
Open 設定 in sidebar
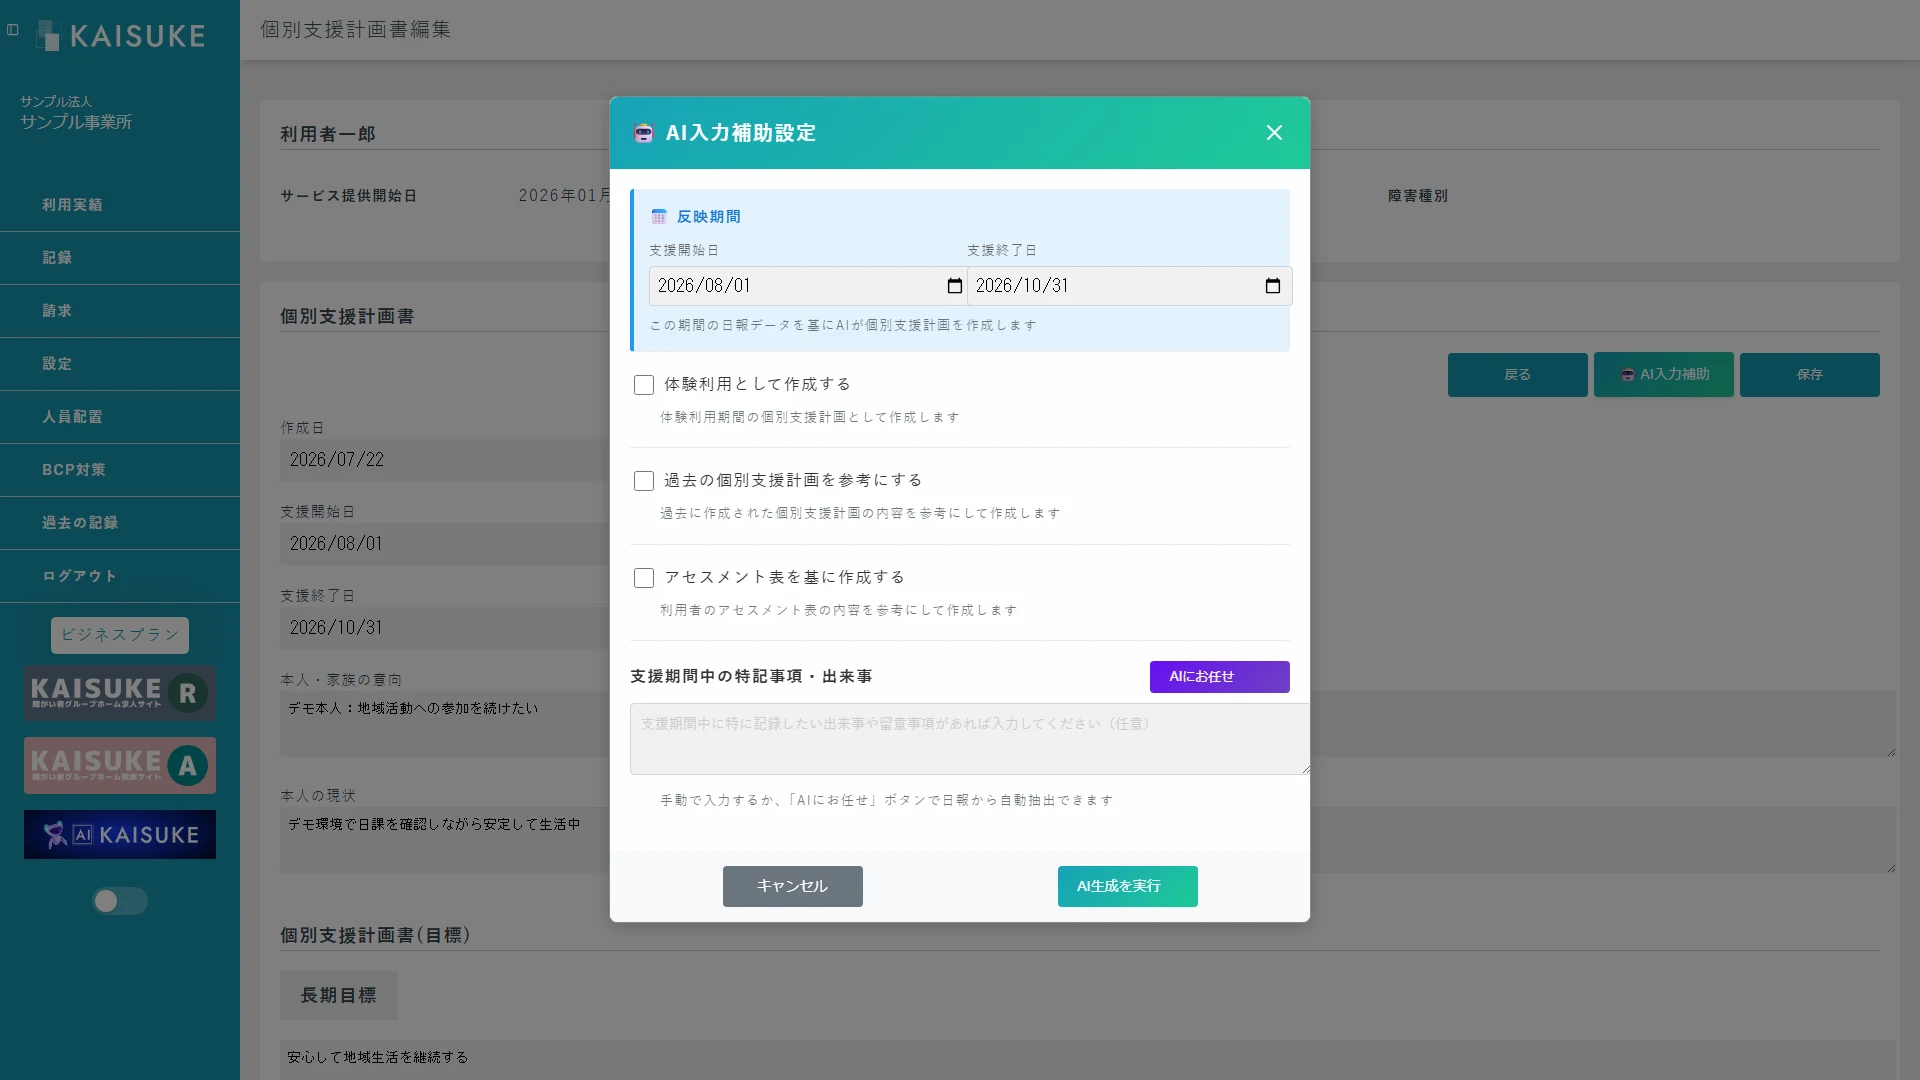[x=120, y=364]
